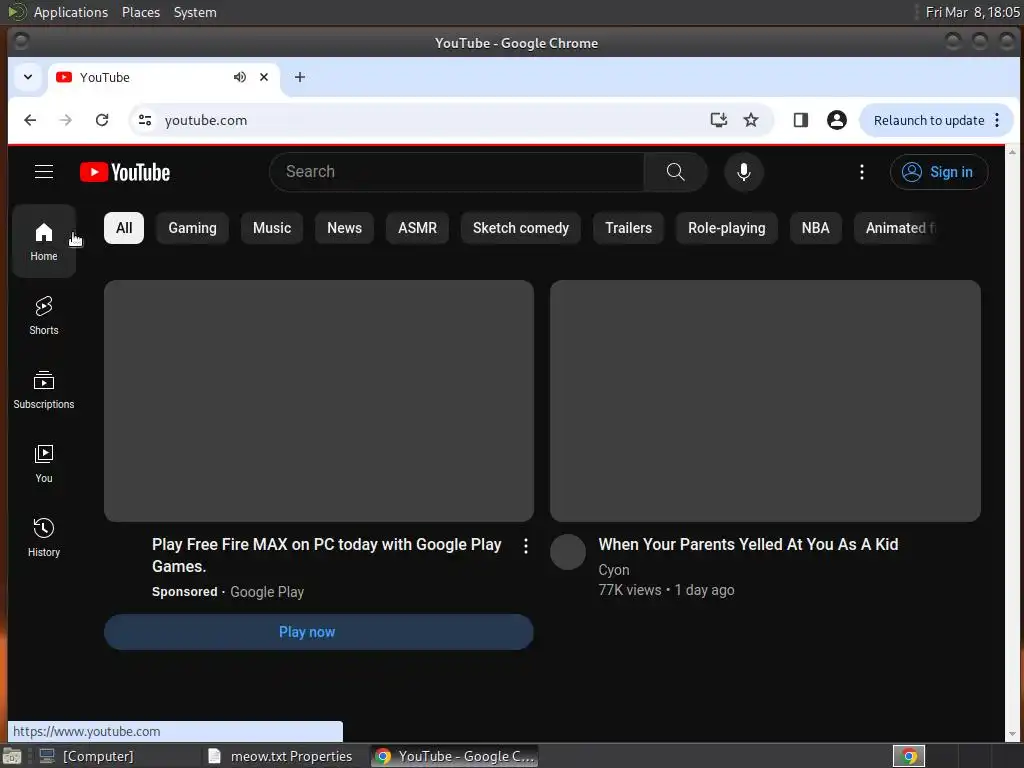The height and width of the screenshot is (768, 1024).
Task: Open History in the sidebar
Action: [x=44, y=538]
